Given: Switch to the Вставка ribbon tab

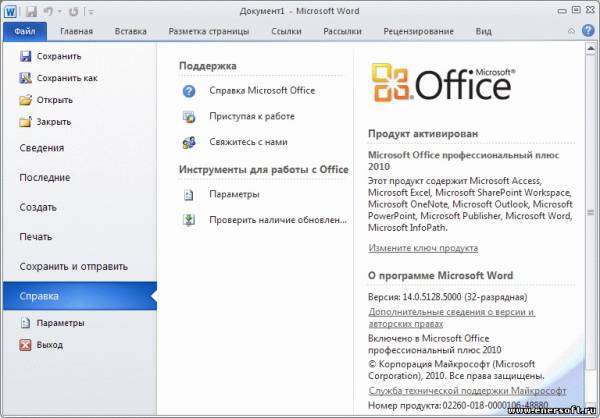Looking at the screenshot, I should (130, 31).
